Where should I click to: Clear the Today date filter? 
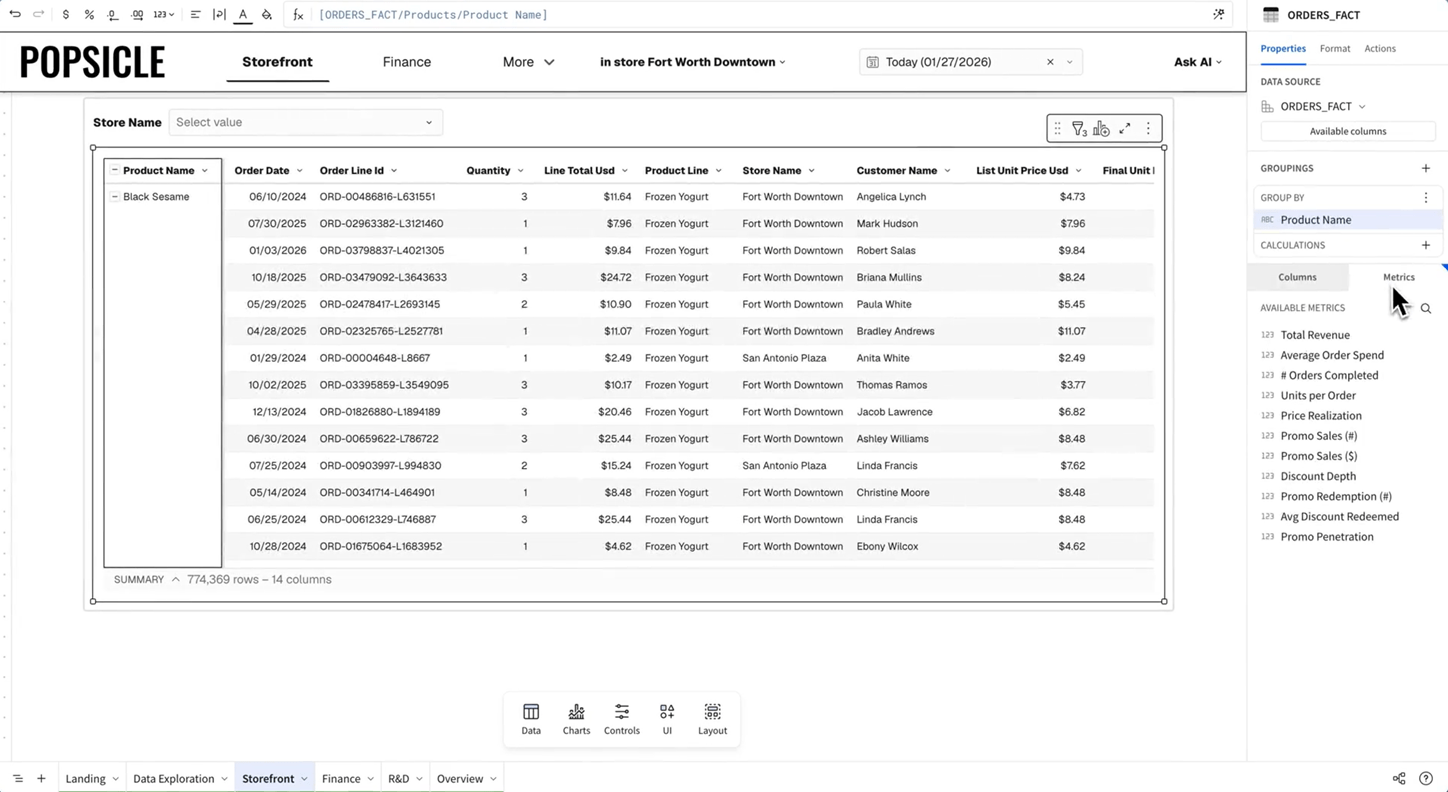[x=1050, y=62]
